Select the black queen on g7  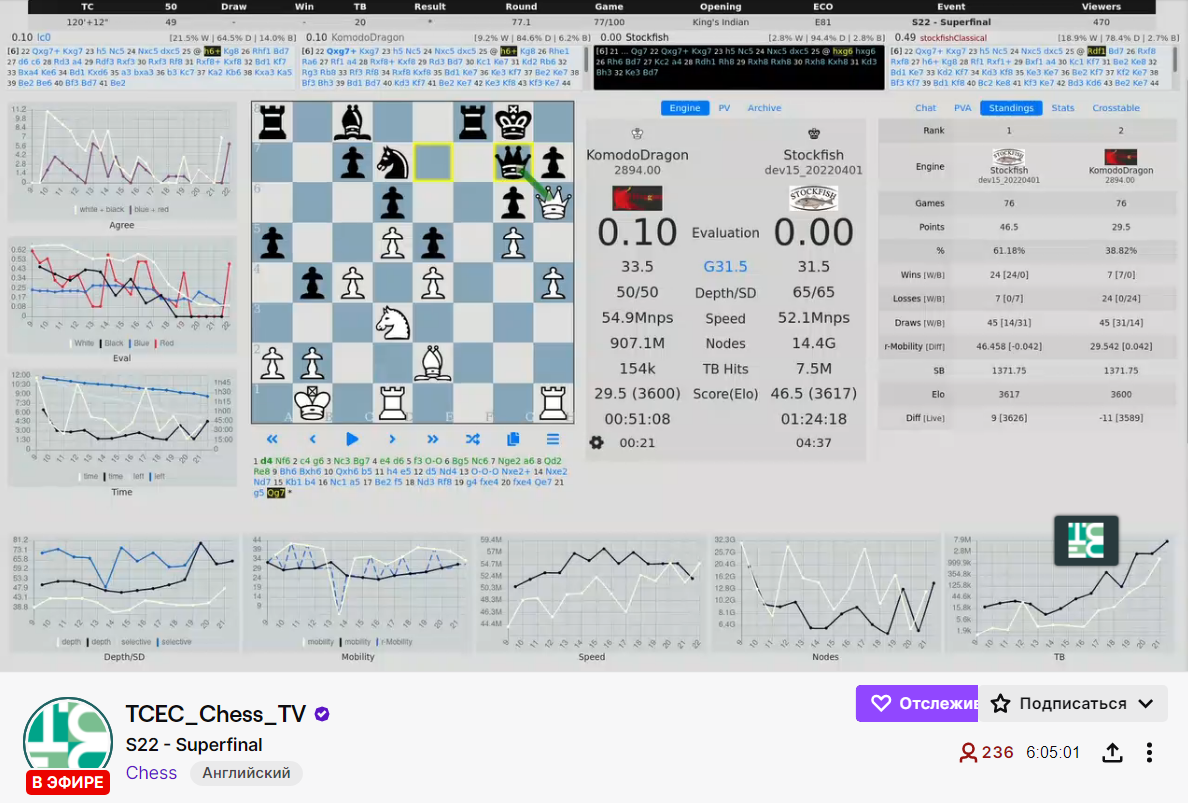click(513, 162)
